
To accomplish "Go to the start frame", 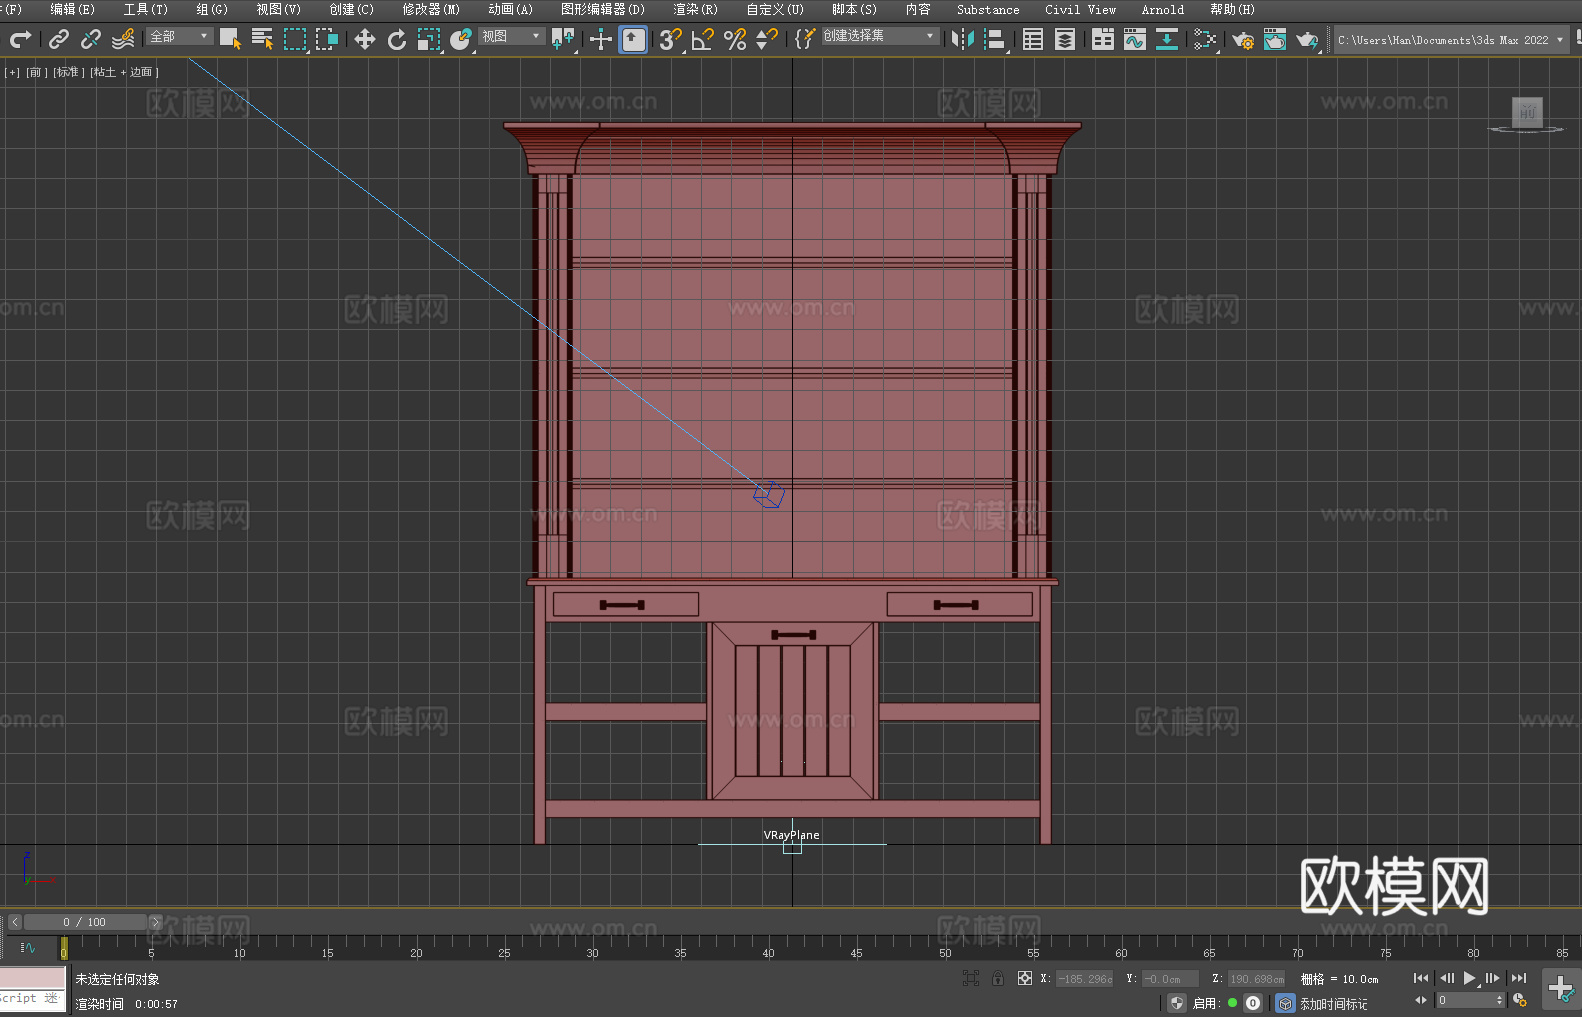I will [1420, 978].
